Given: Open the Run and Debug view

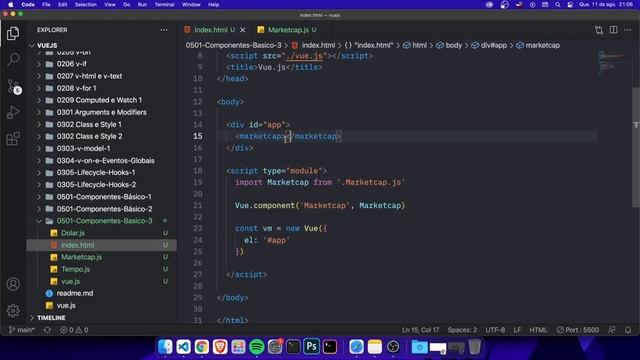Looking at the screenshot, I should (13, 112).
